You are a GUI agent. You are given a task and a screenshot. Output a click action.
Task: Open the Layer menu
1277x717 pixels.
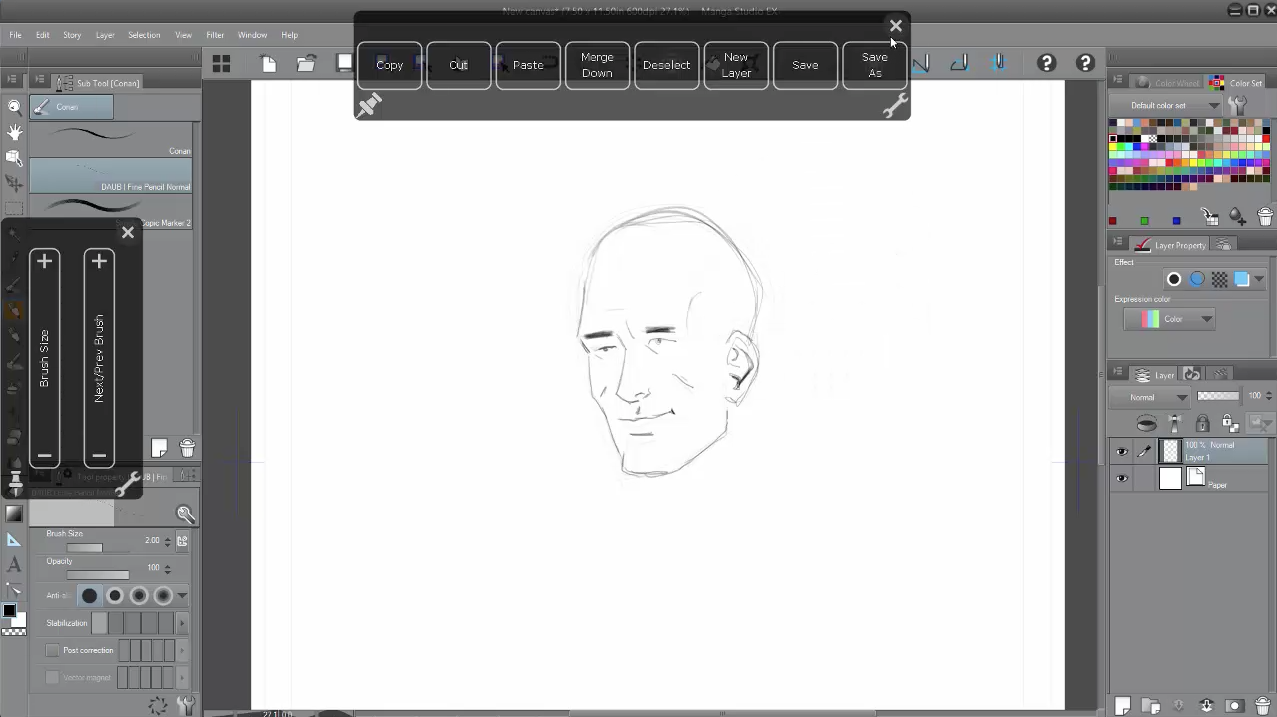click(105, 35)
